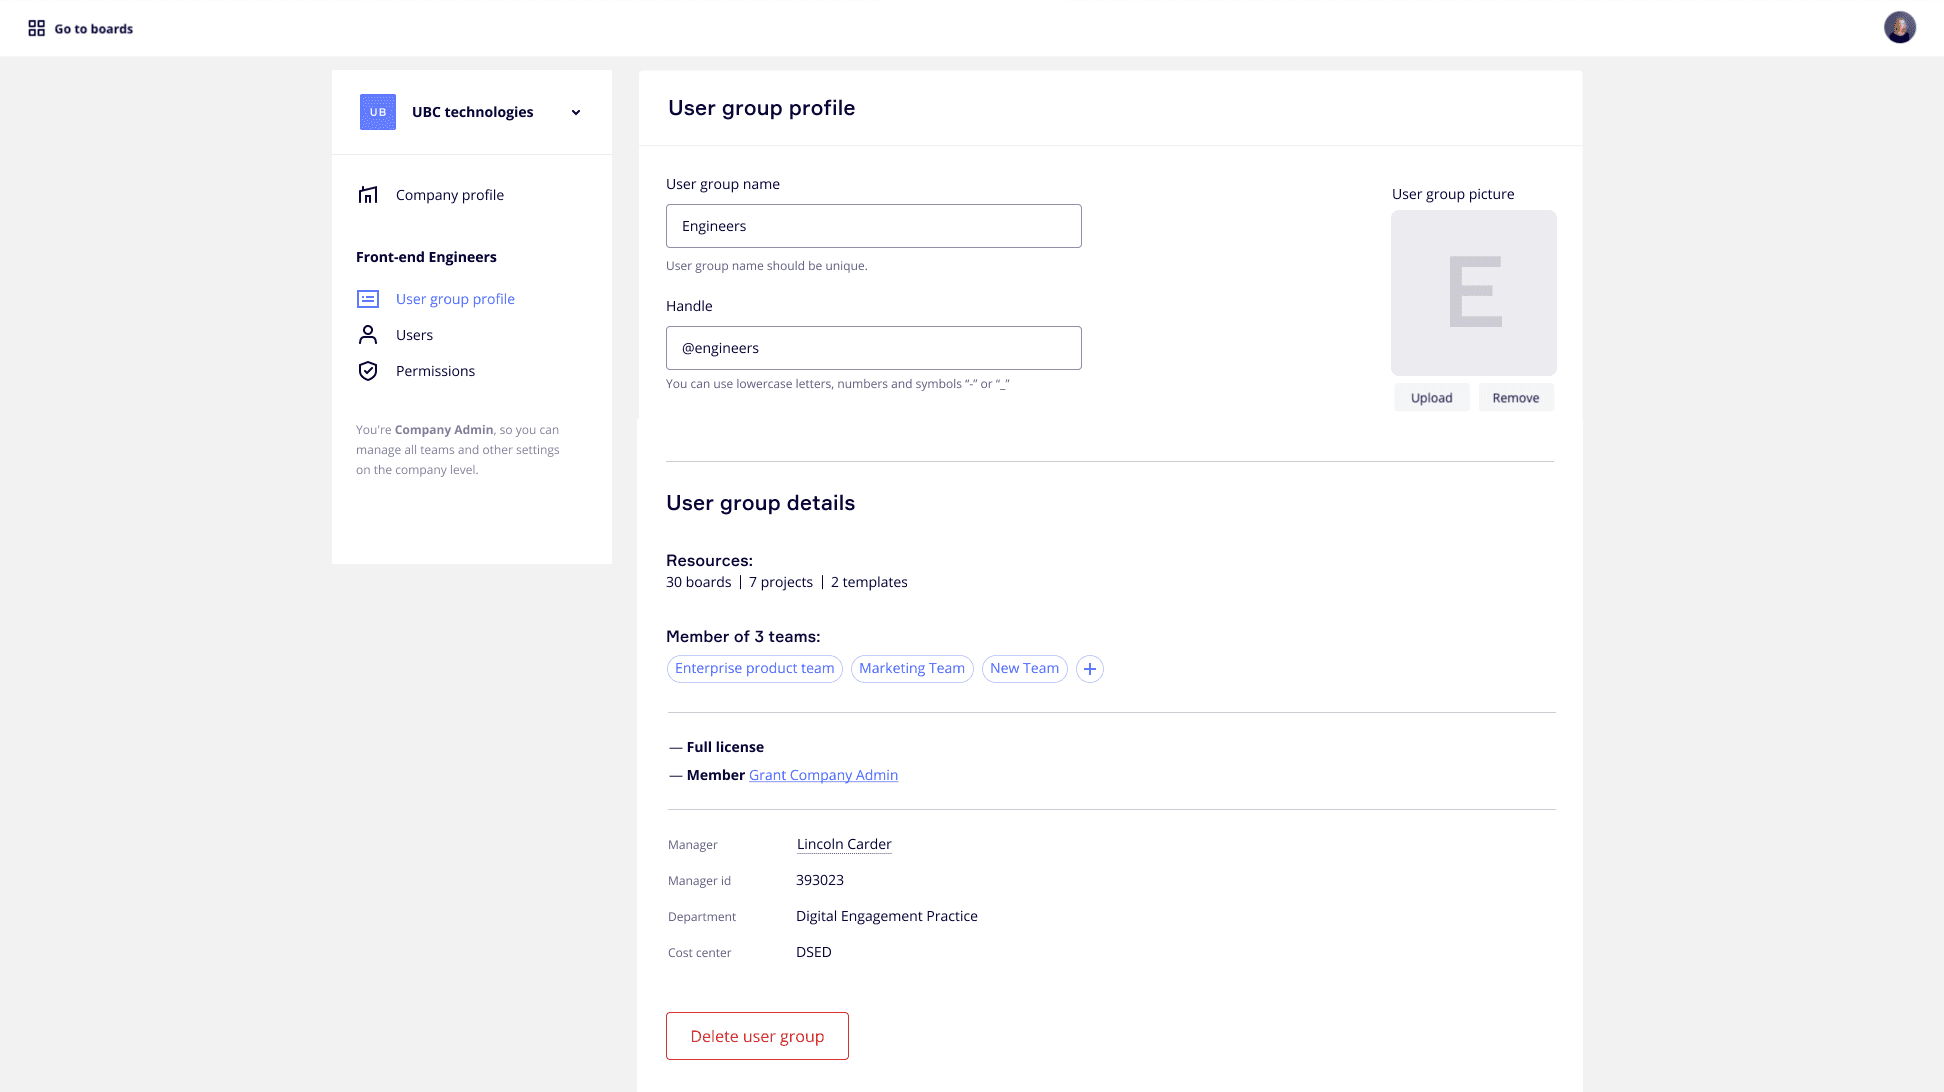Click the UB company logo badge
The width and height of the screenshot is (1944, 1092).
click(378, 112)
